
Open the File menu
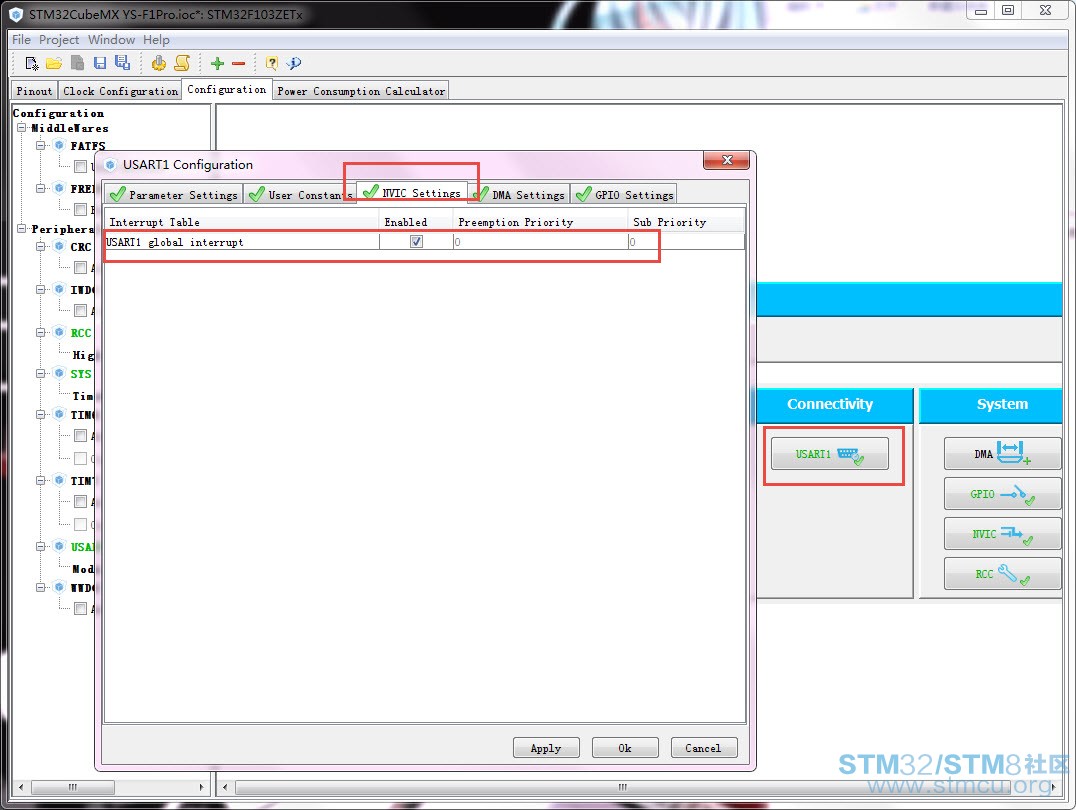coord(21,40)
